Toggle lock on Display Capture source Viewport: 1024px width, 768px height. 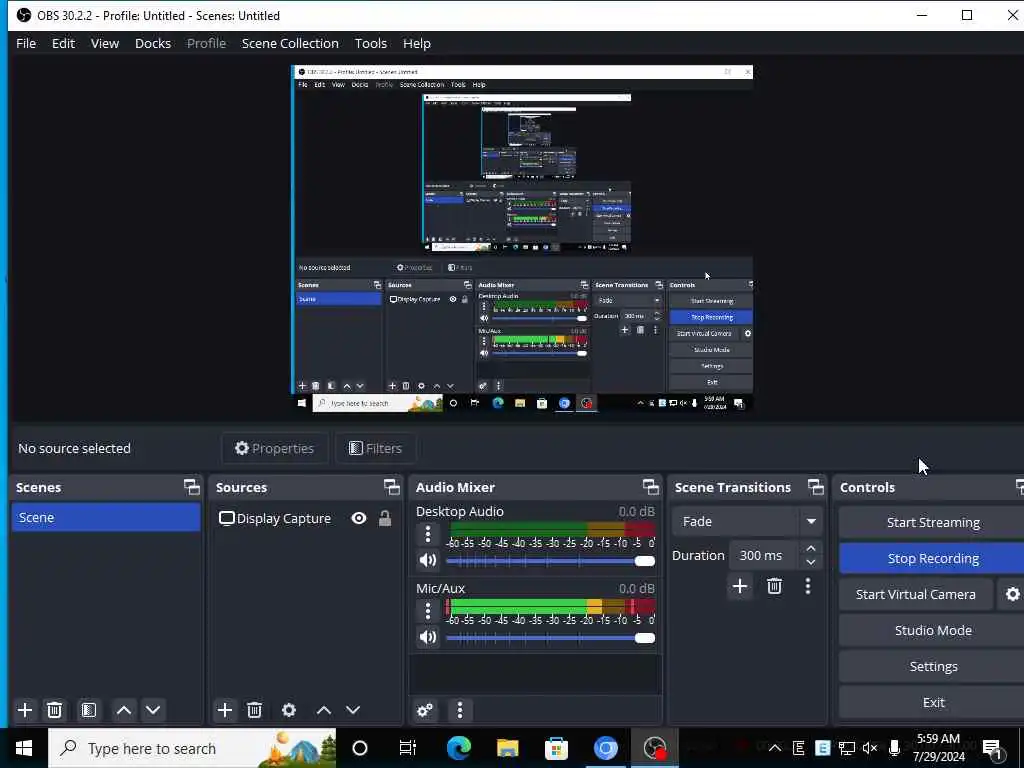385,519
